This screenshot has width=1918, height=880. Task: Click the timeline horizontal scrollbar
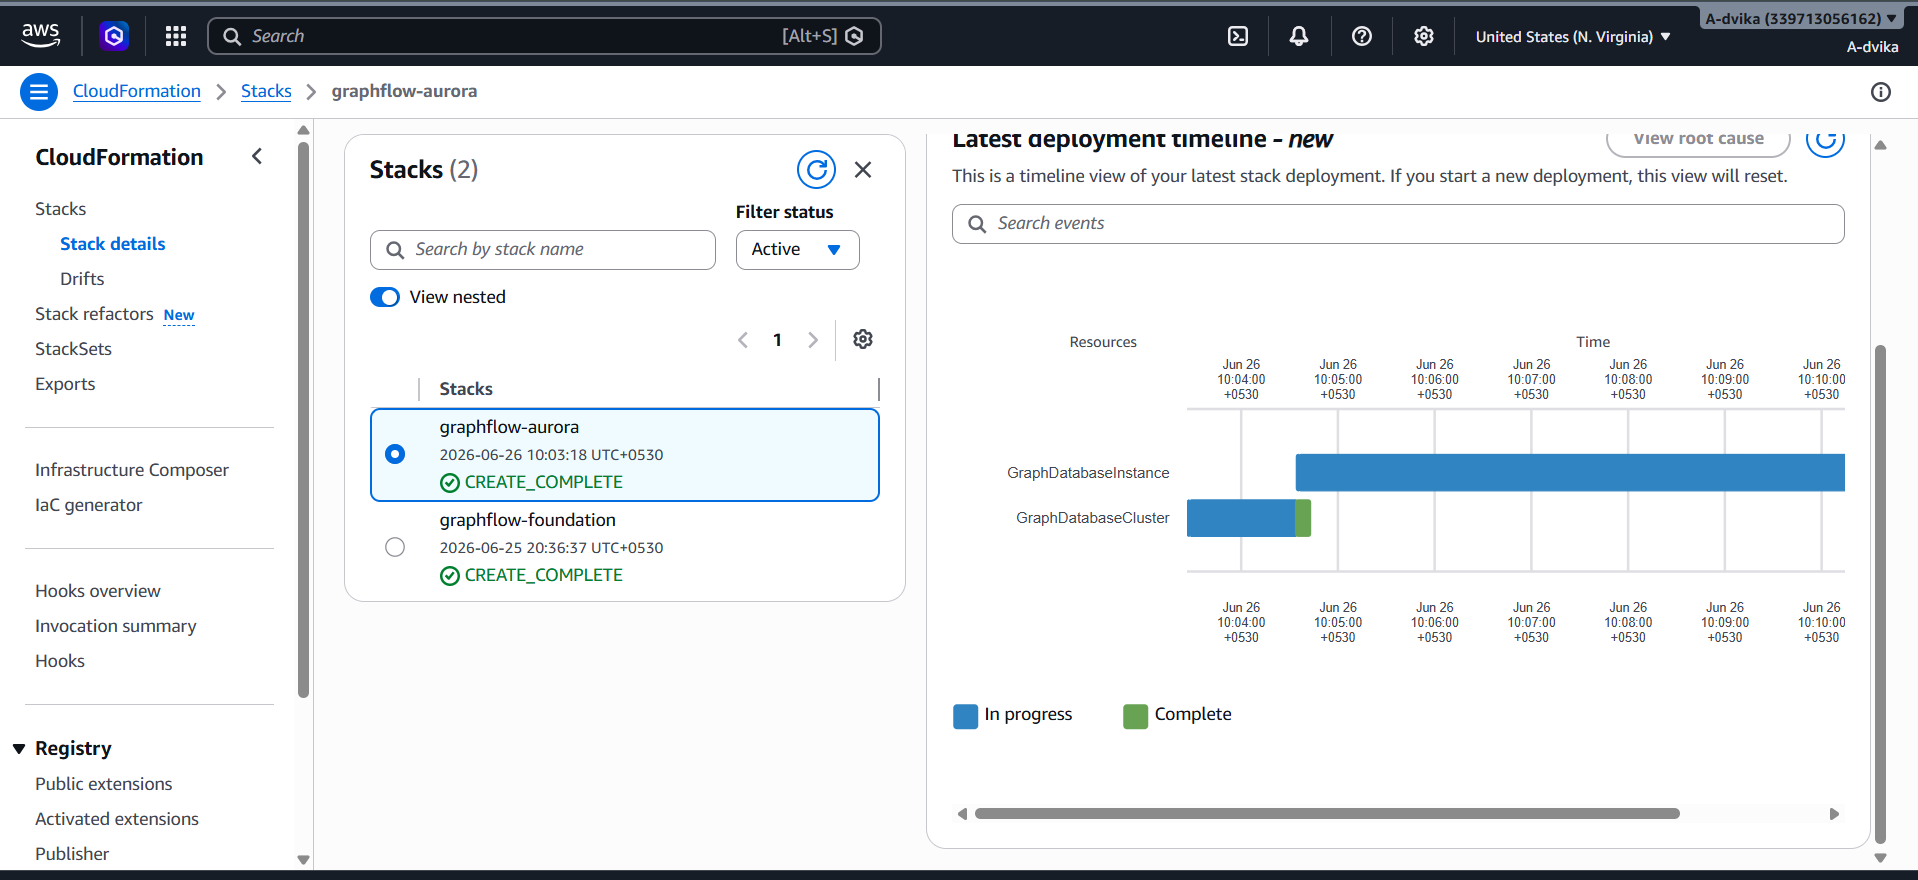tap(1327, 814)
